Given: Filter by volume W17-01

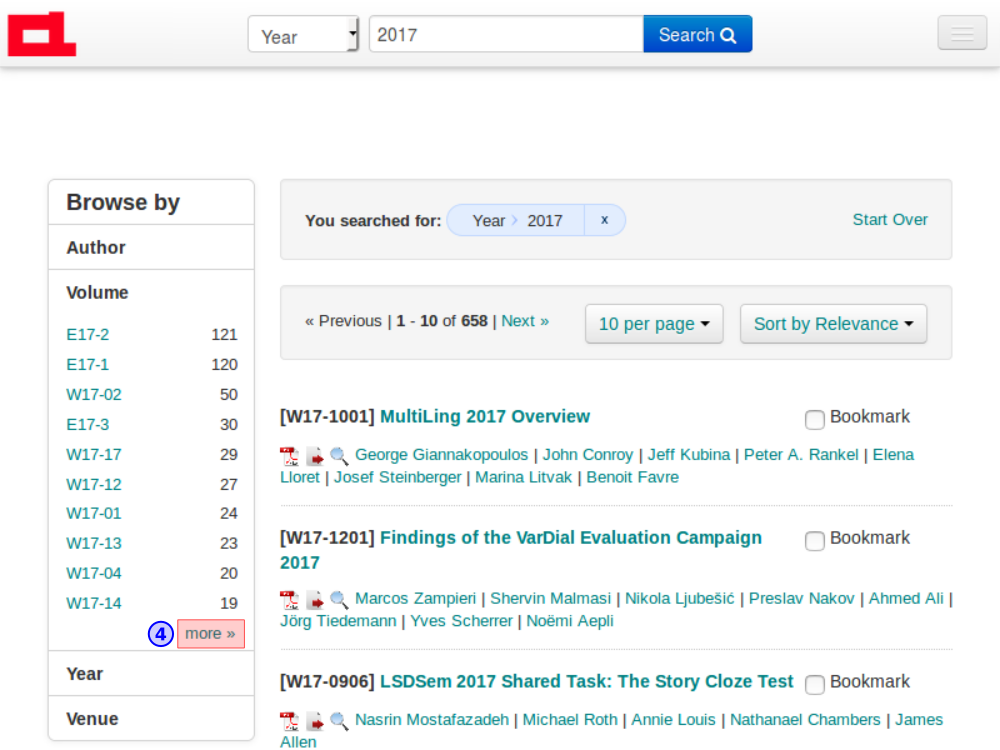Looking at the screenshot, I should pyautogui.click(x=94, y=513).
